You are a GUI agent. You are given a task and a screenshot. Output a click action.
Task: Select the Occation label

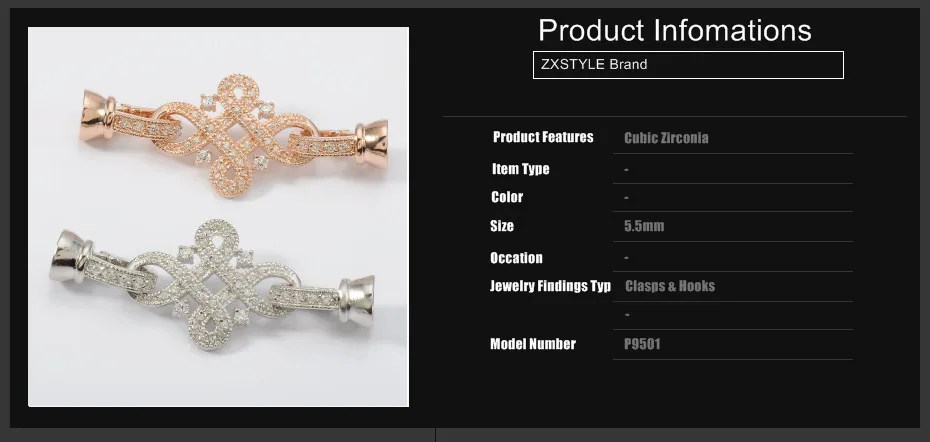coord(516,258)
